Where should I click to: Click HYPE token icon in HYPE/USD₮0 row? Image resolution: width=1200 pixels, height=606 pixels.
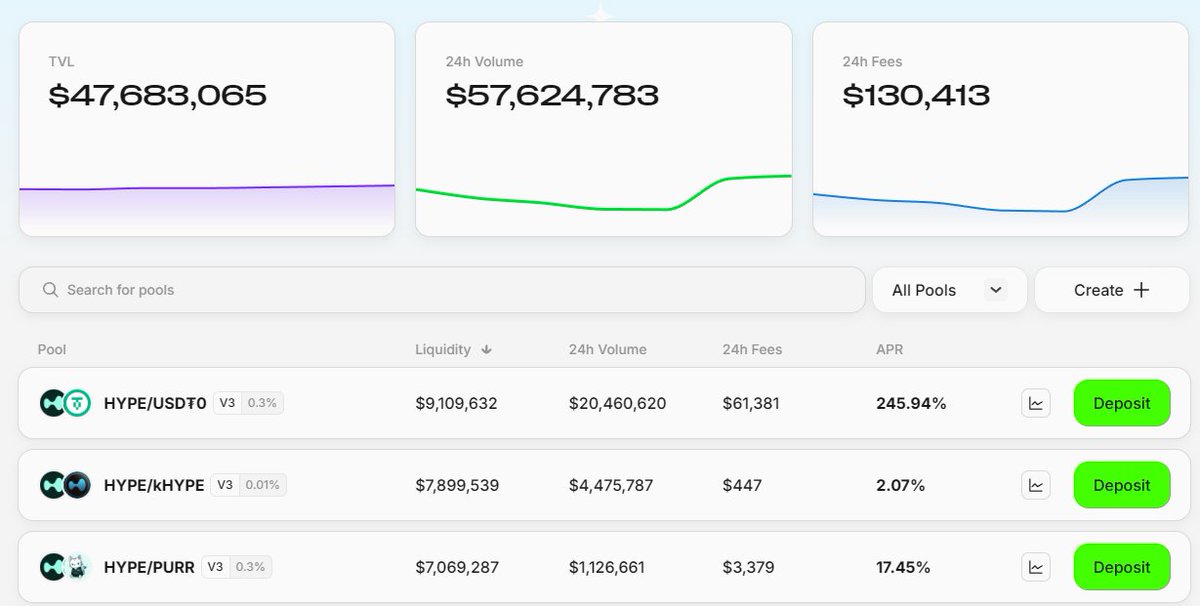(x=52, y=403)
